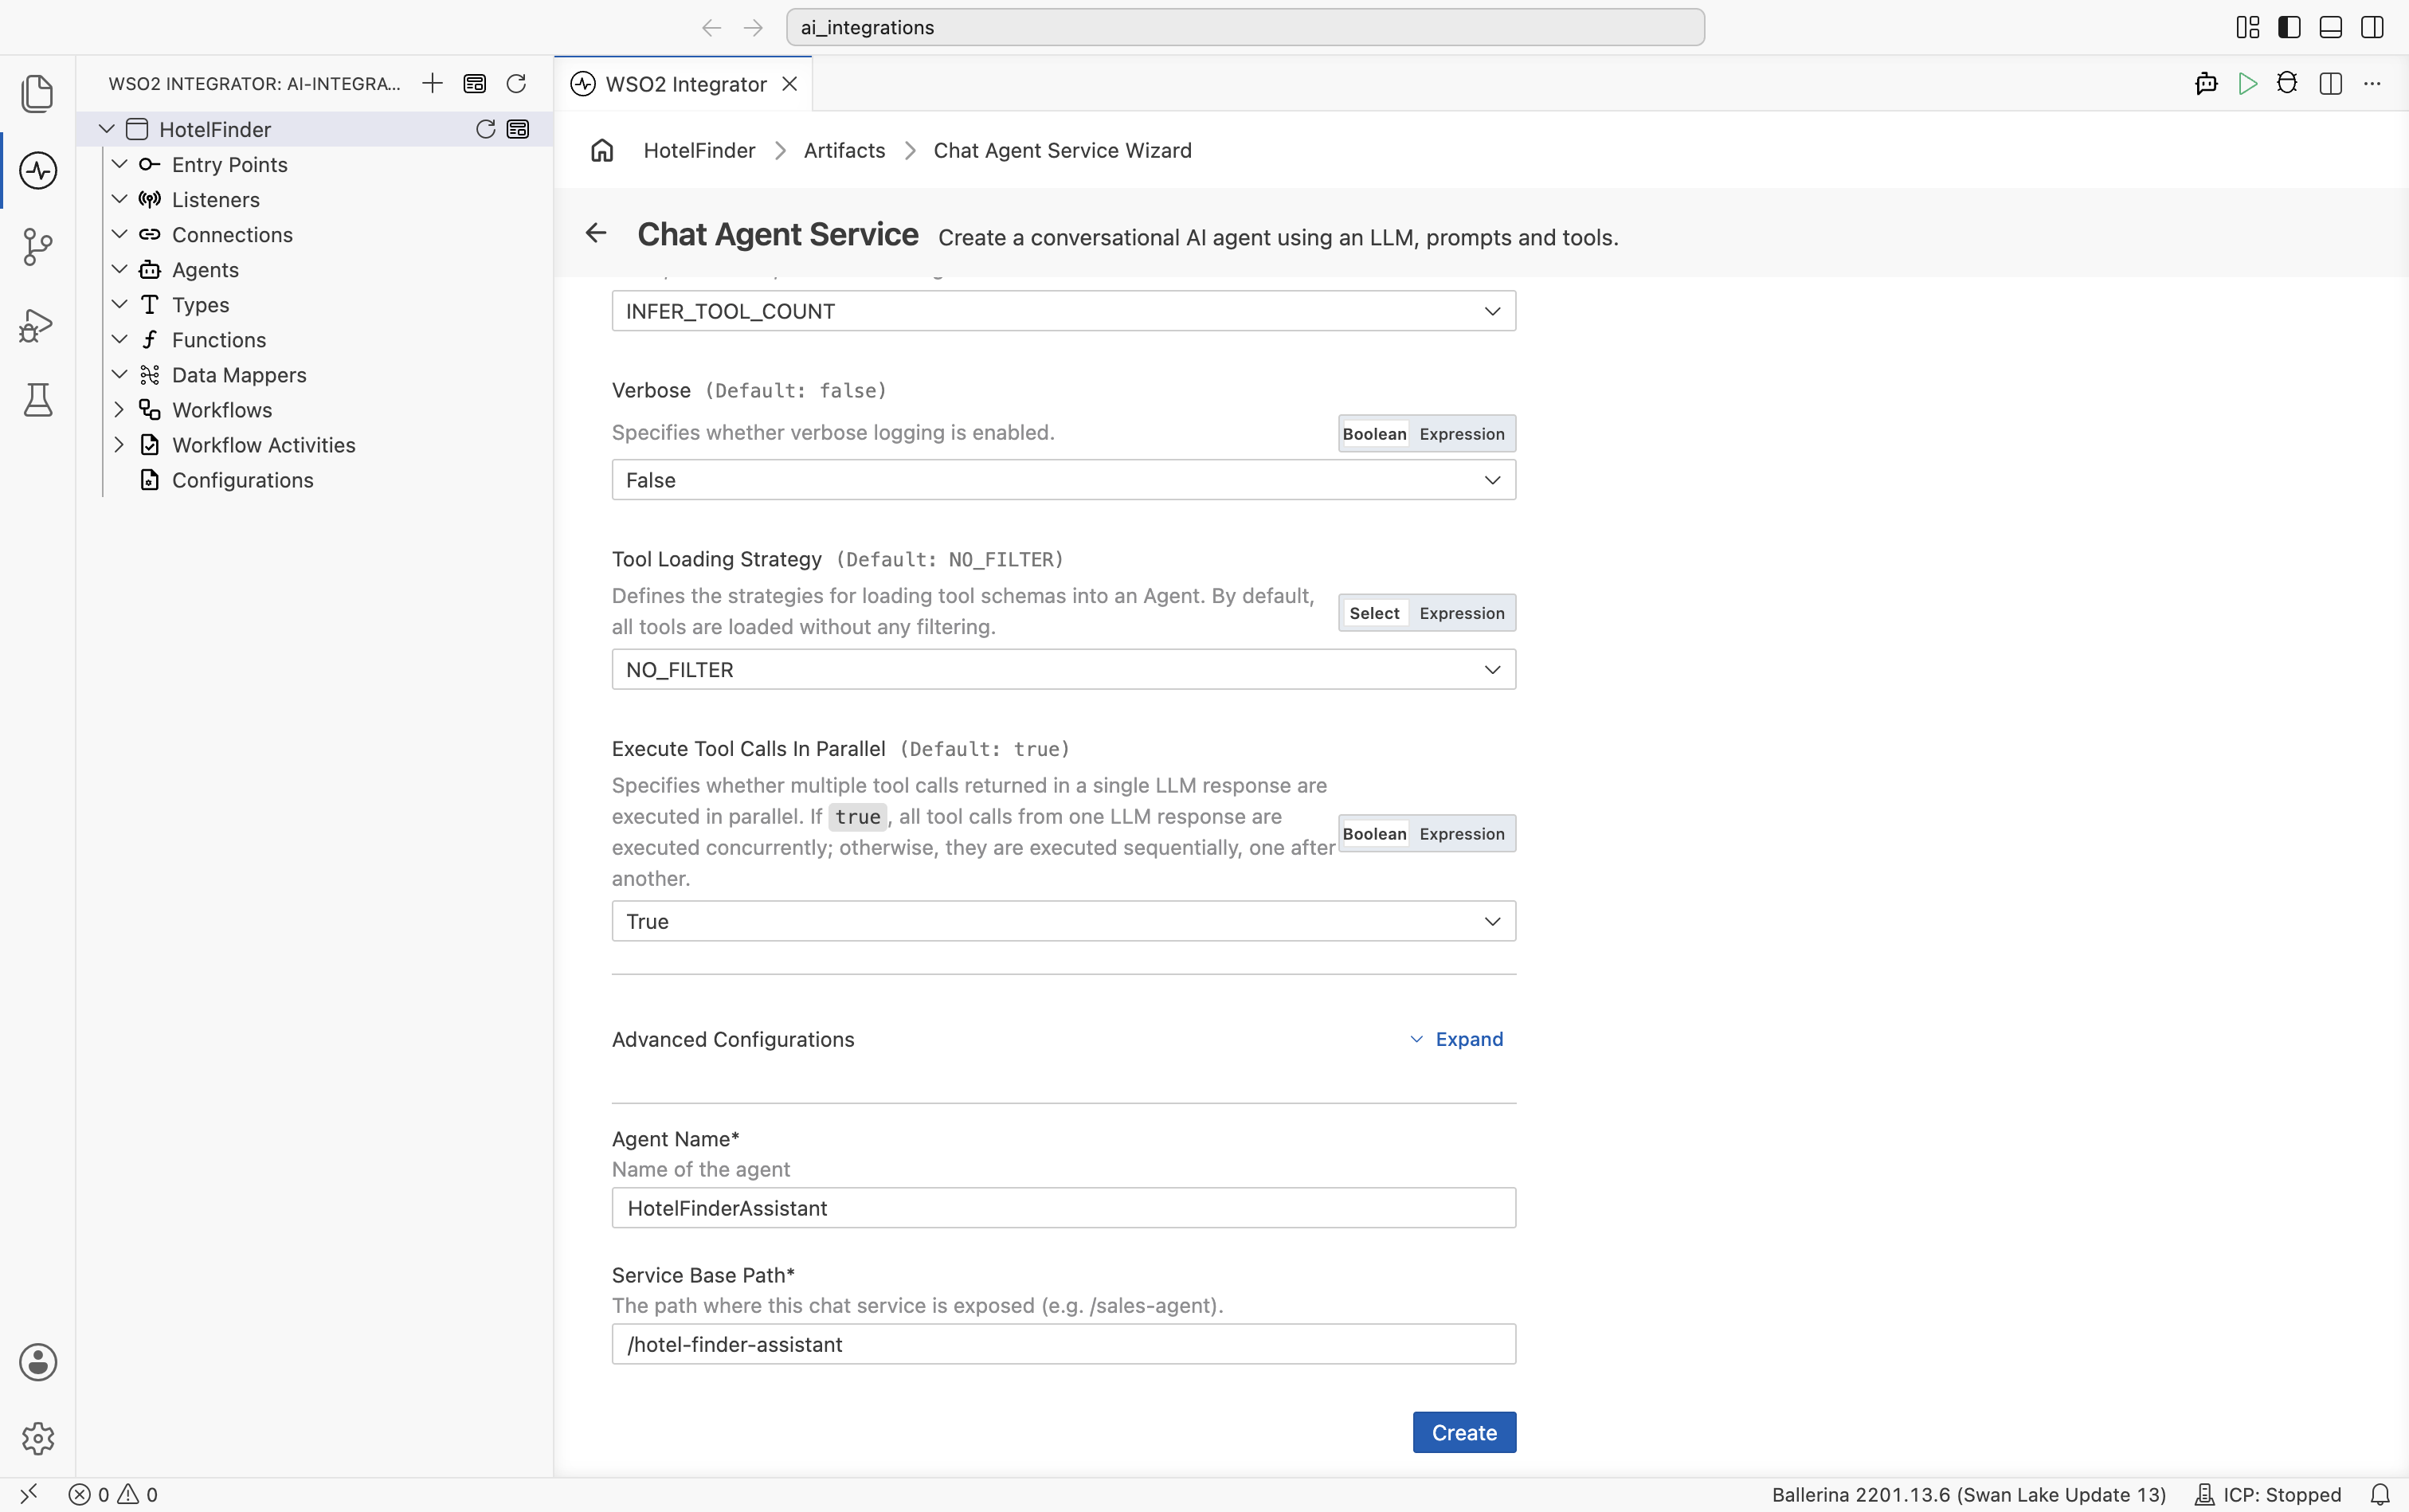Click the ICP: Stopped status bar entry

tap(2267, 1494)
